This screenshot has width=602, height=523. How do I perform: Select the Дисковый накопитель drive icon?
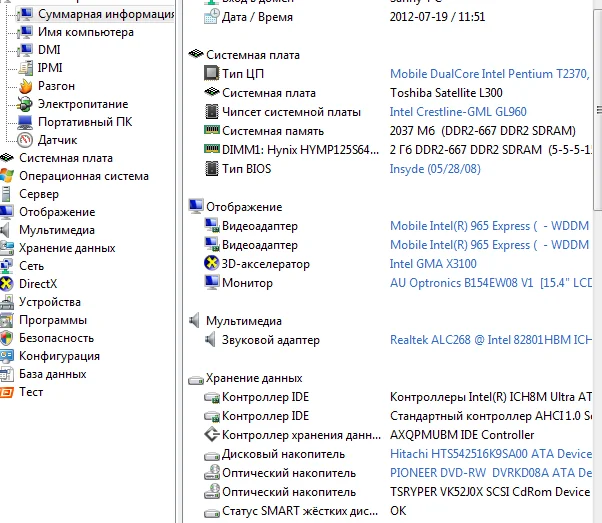(212, 455)
